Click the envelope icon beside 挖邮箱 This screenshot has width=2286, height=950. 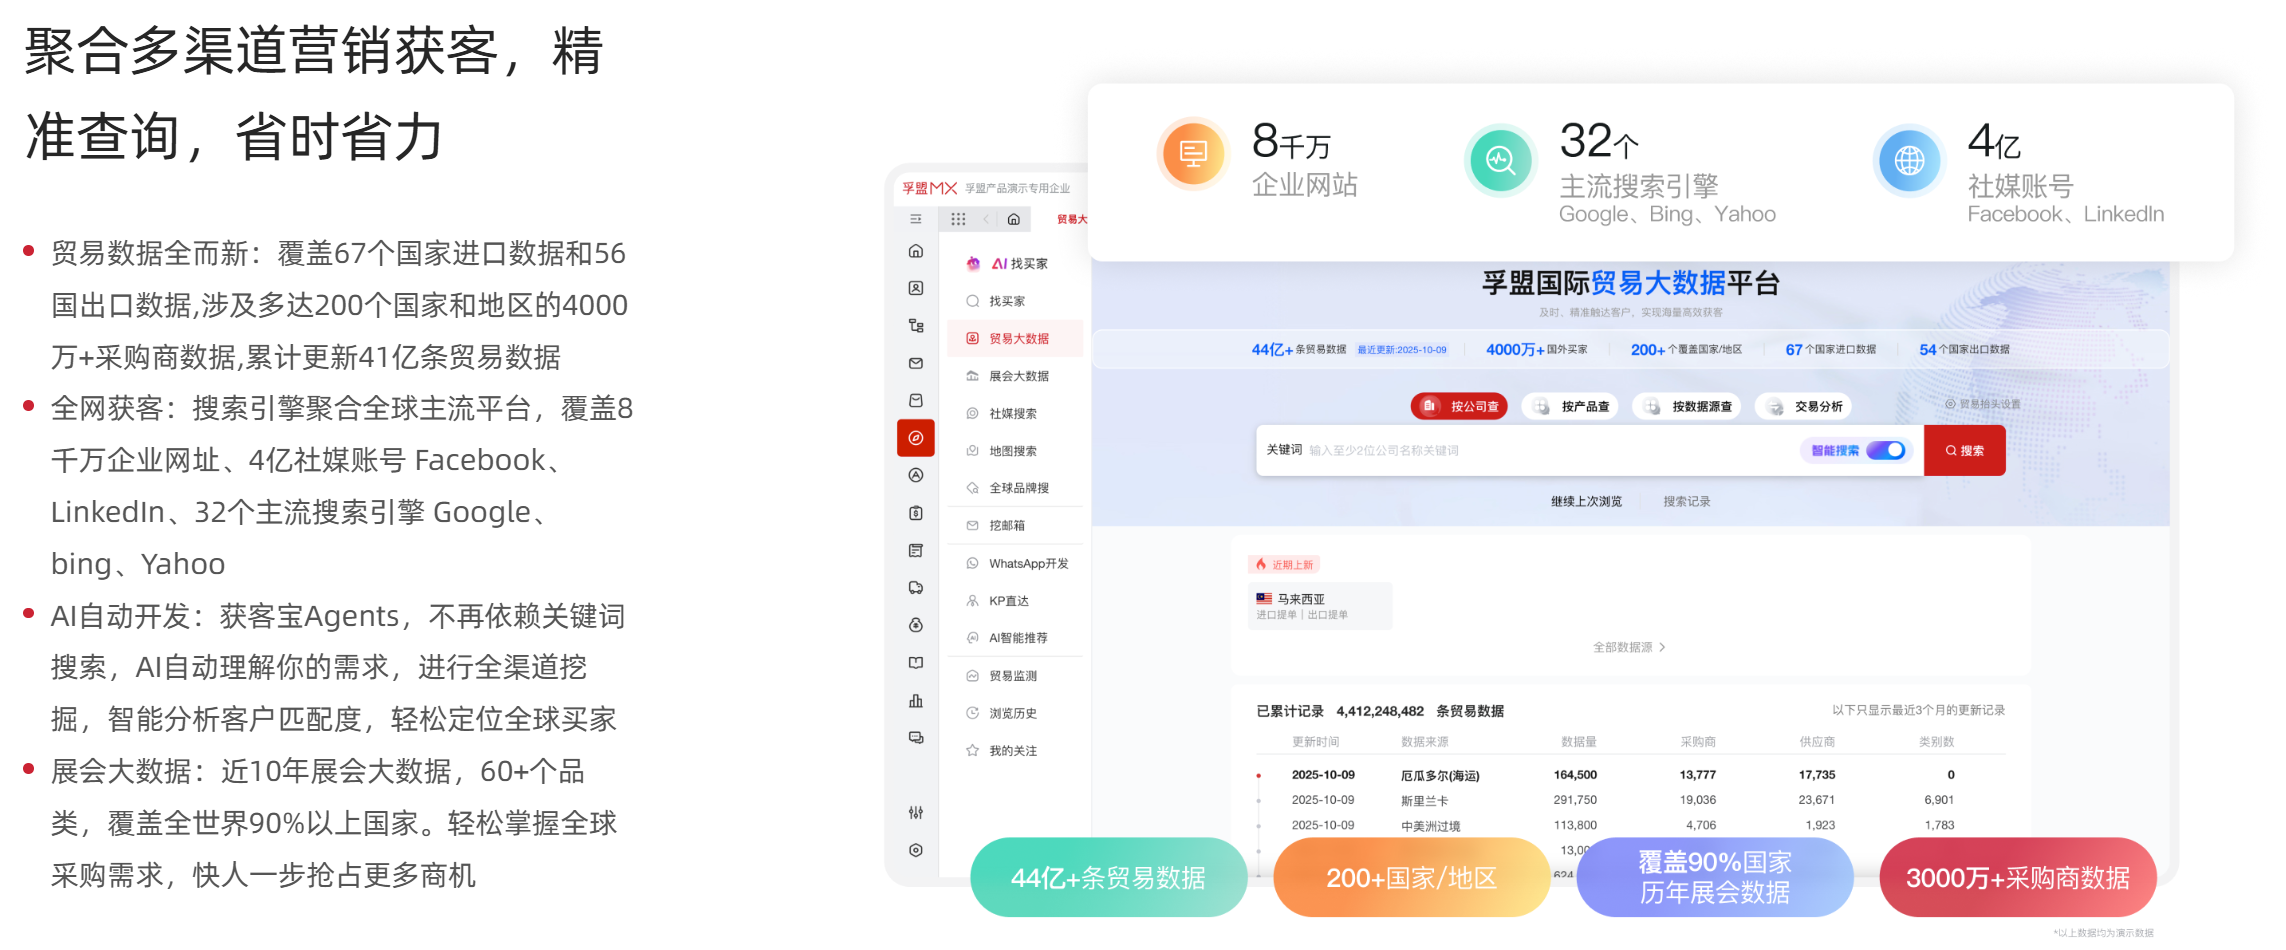972,525
